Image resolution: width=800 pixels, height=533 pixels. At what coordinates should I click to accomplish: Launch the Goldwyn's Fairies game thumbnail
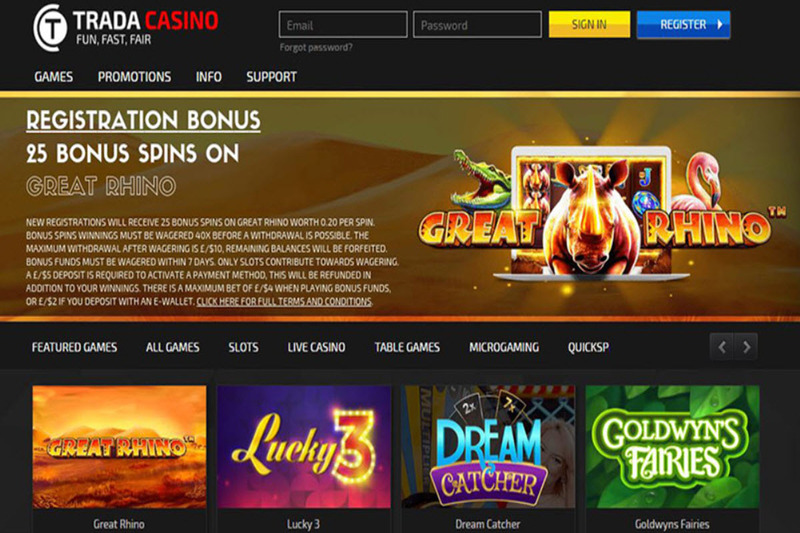(x=672, y=447)
